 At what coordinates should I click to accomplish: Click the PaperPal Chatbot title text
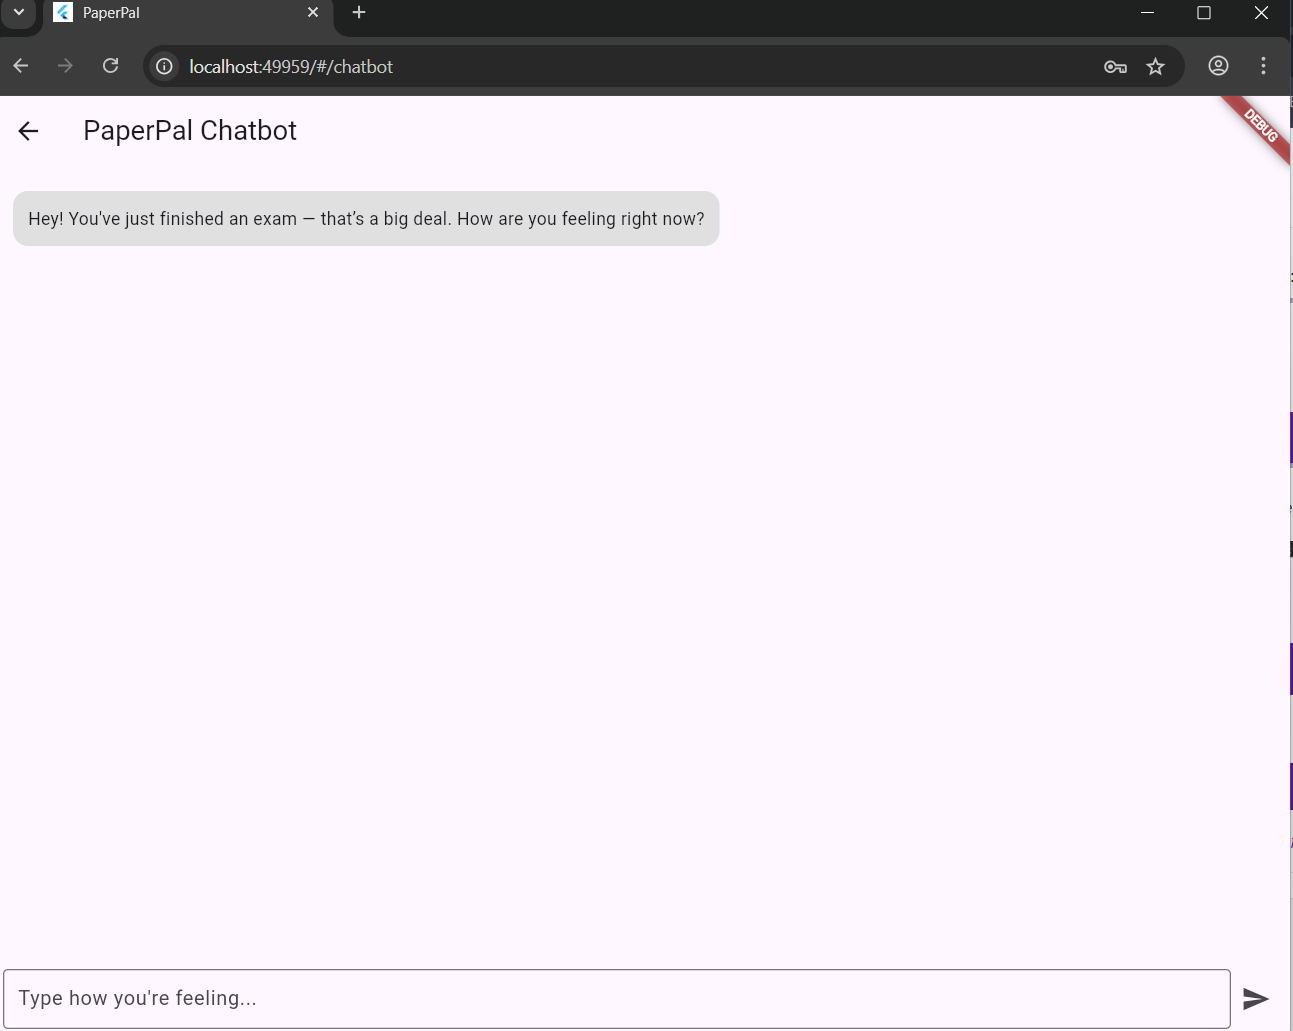point(189,130)
